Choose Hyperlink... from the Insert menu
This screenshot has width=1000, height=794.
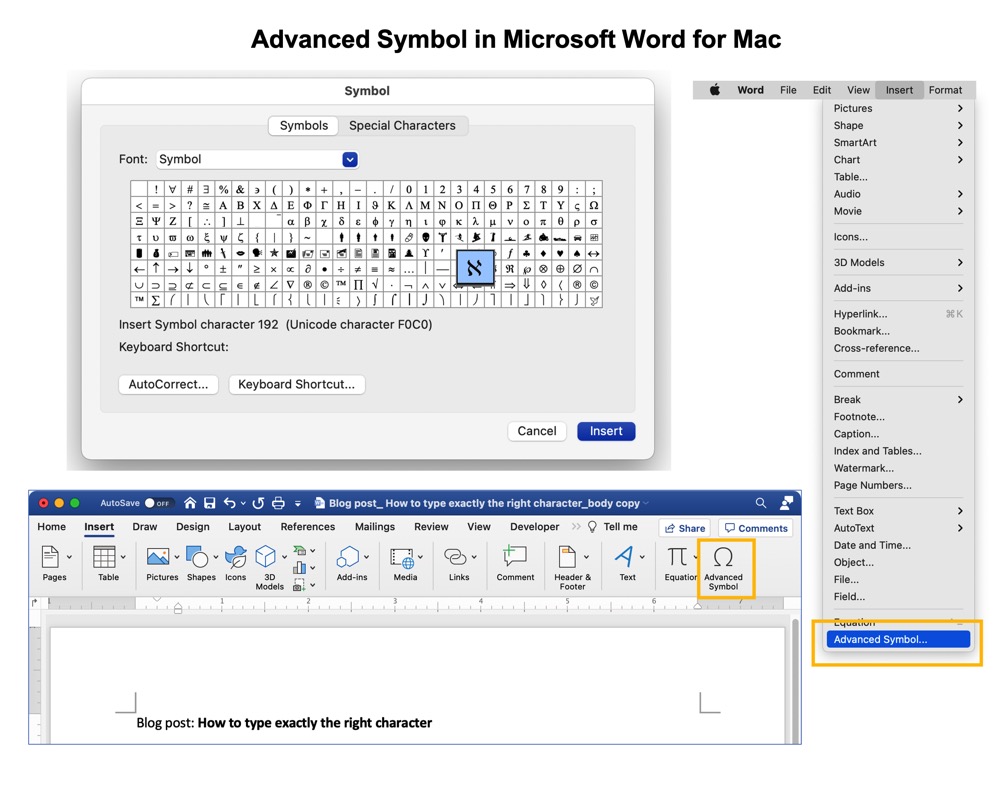898,314
